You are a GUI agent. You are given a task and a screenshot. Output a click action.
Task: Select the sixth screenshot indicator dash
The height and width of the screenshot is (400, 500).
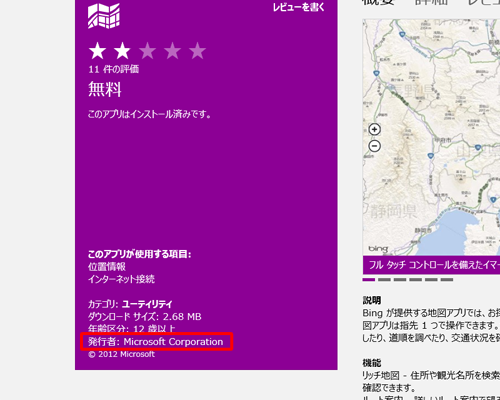coord(447,279)
